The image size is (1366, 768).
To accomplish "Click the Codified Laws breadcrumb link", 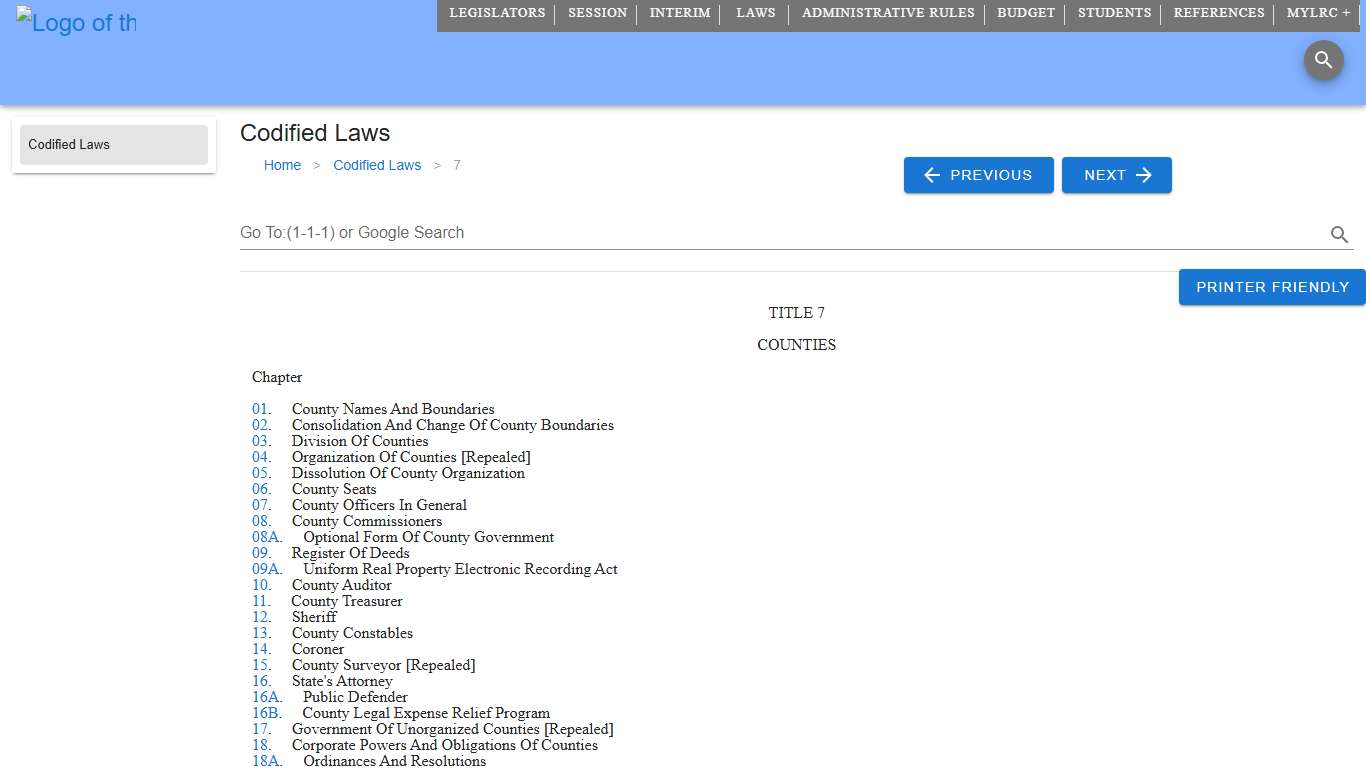I will point(377,165).
